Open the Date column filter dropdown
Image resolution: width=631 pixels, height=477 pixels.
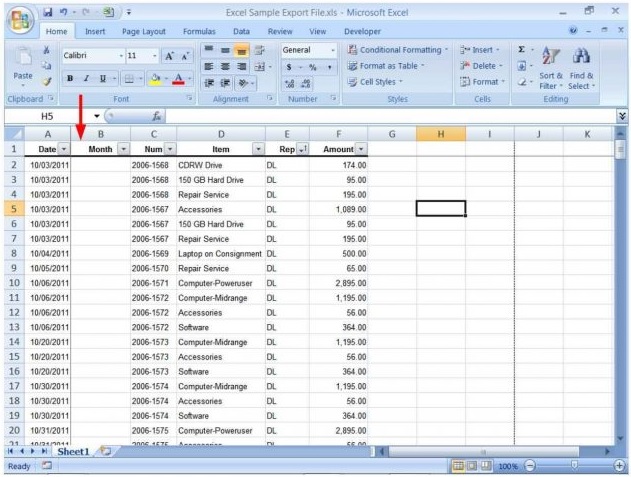(x=64, y=148)
